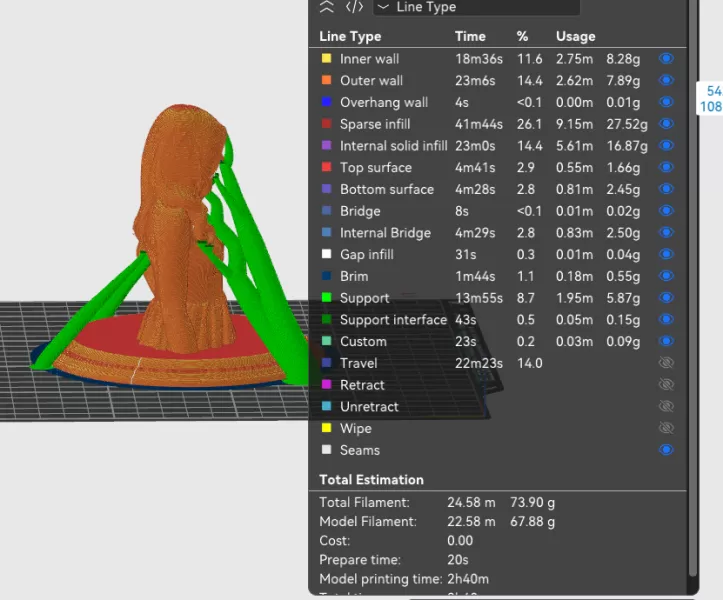Click the Top surface red swatch
Image resolution: width=723 pixels, height=600 pixels.
326,167
